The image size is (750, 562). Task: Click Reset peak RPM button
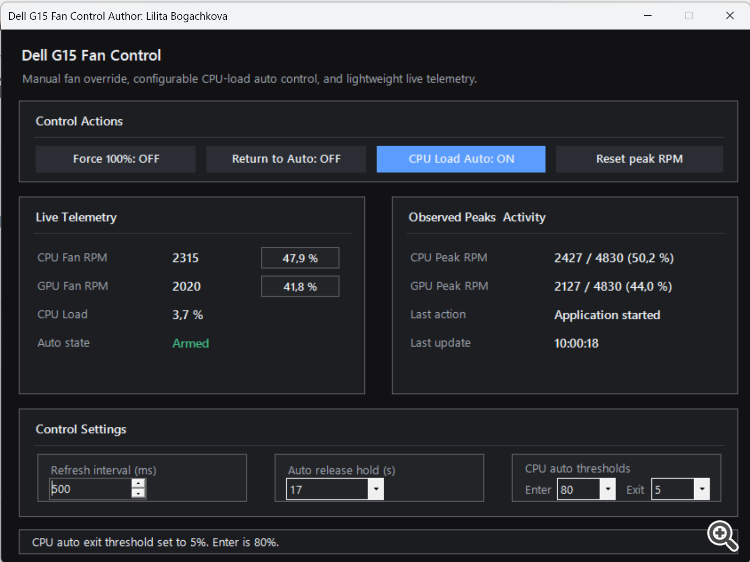pyautogui.click(x=639, y=159)
